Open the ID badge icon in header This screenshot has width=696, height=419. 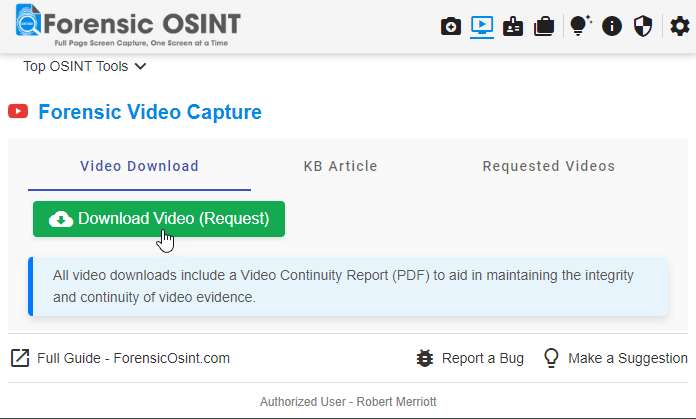[513, 26]
